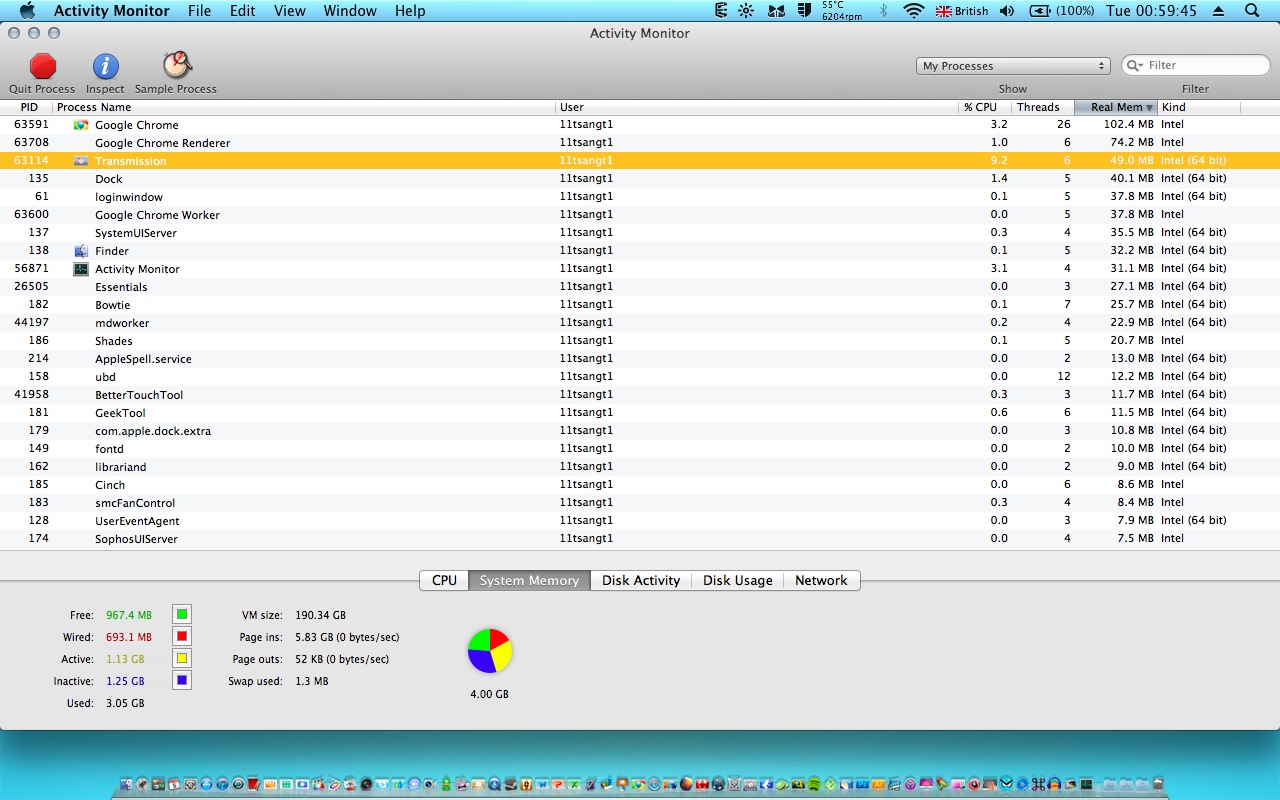Open the View menu

click(290, 11)
